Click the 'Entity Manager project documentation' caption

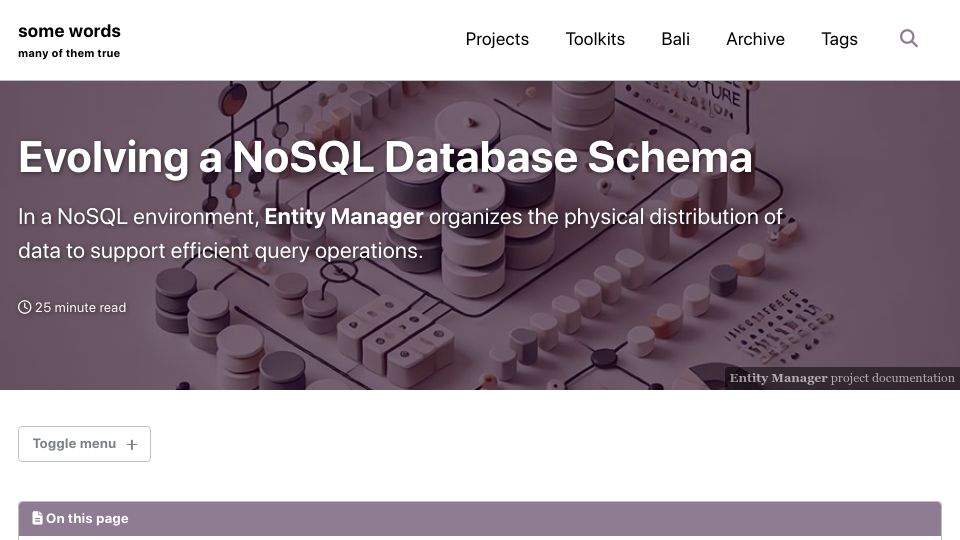[842, 378]
